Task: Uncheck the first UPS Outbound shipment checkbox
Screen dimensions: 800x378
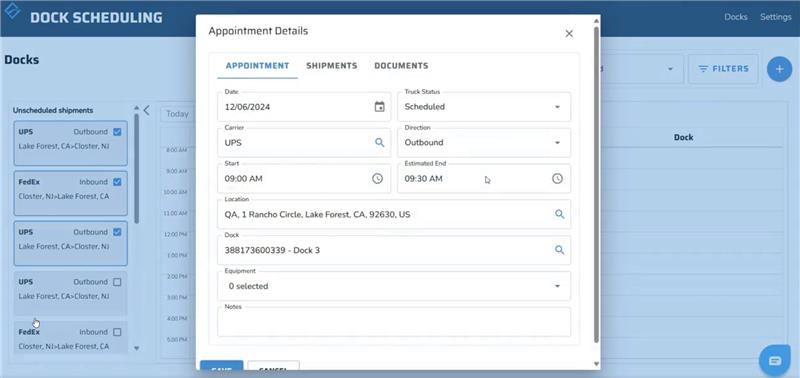Action: pos(117,132)
